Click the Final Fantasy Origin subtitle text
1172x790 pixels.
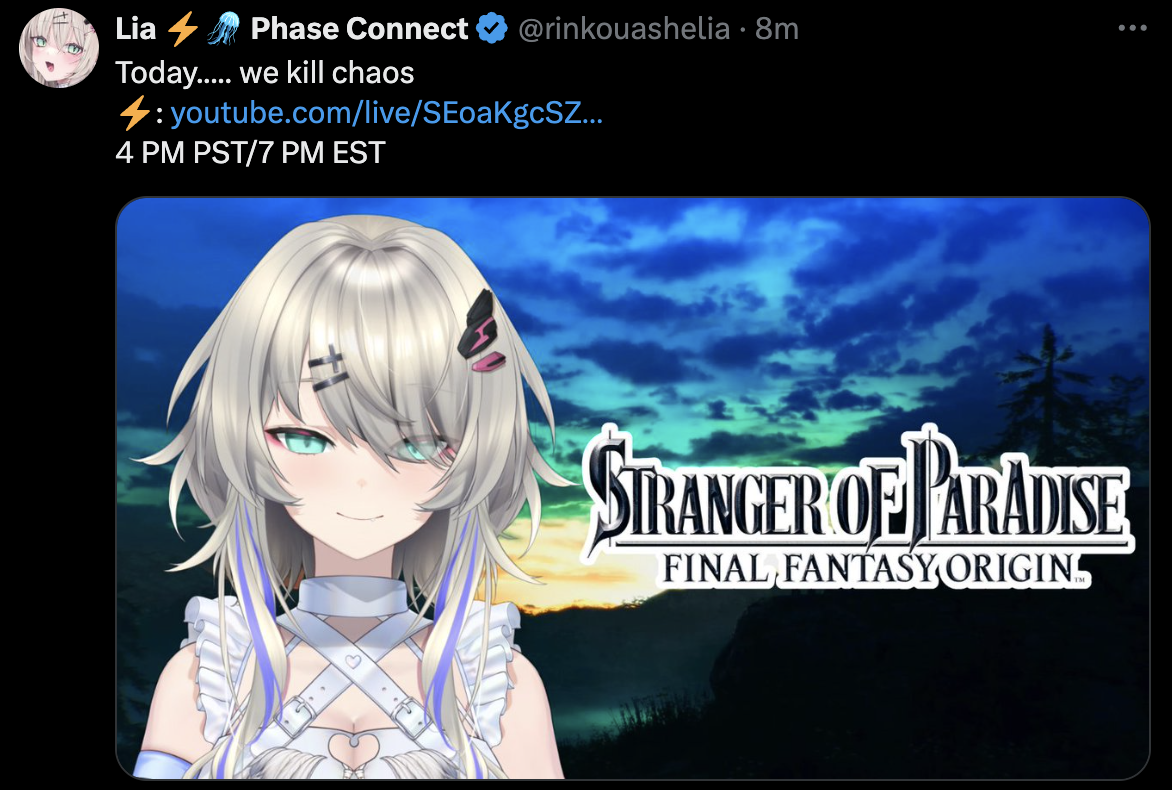873,570
